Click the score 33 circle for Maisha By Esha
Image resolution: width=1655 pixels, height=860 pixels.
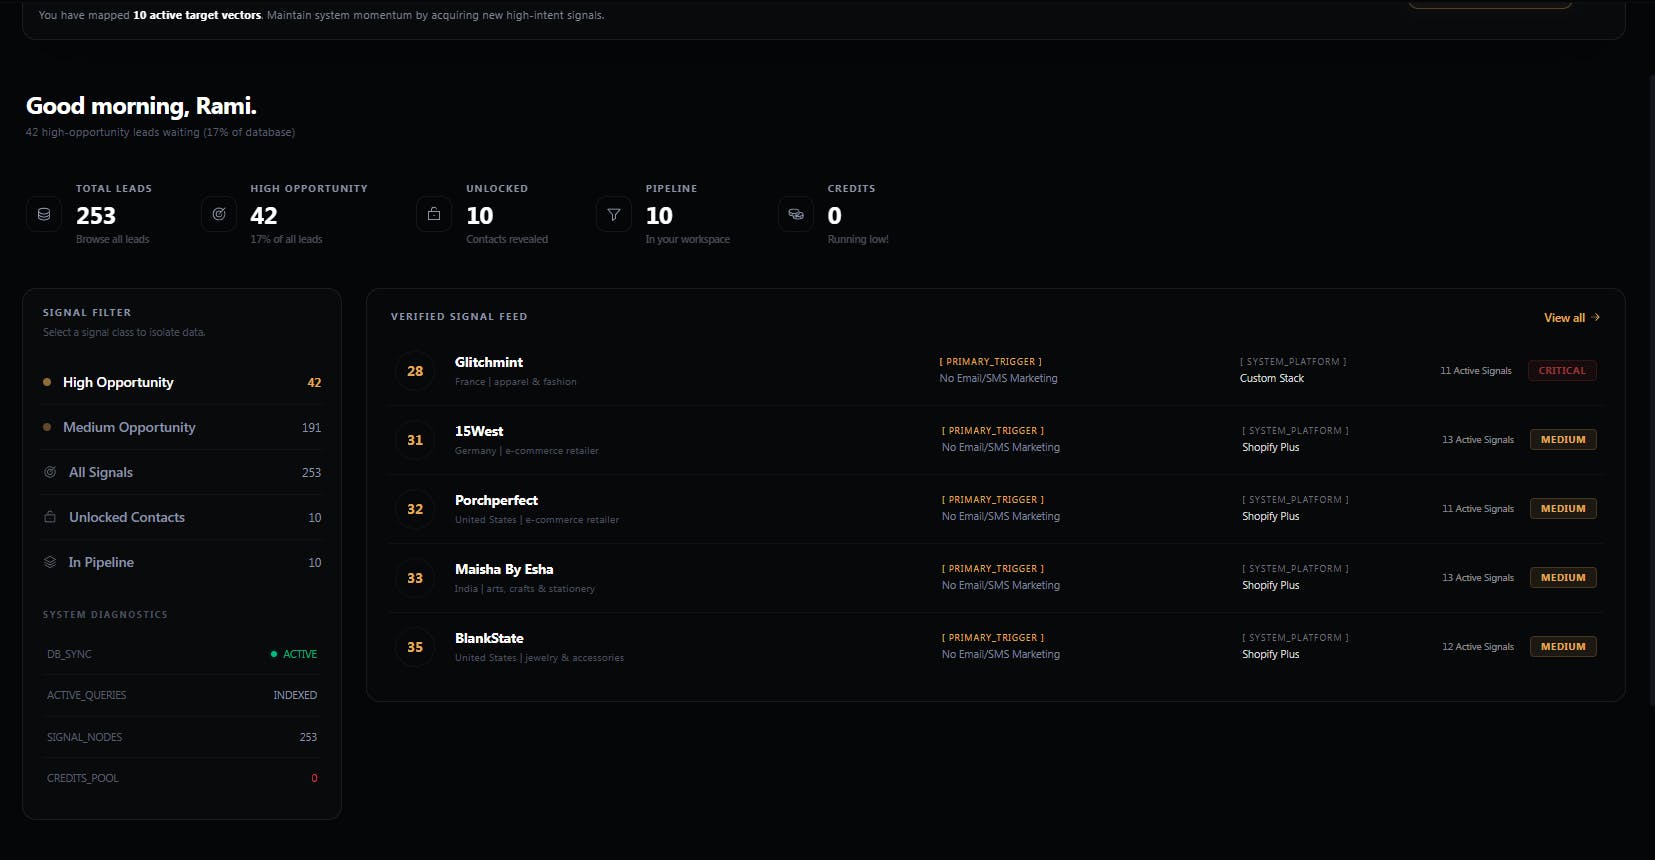(415, 578)
